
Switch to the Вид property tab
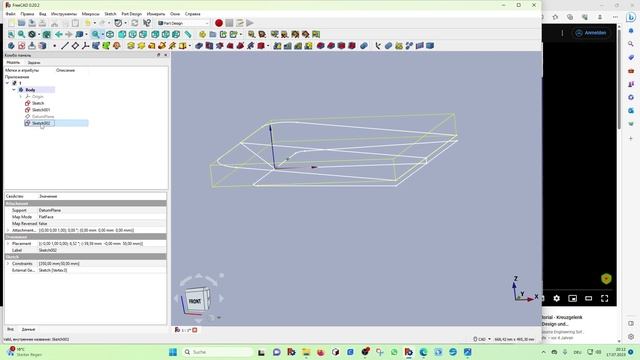click(x=10, y=329)
